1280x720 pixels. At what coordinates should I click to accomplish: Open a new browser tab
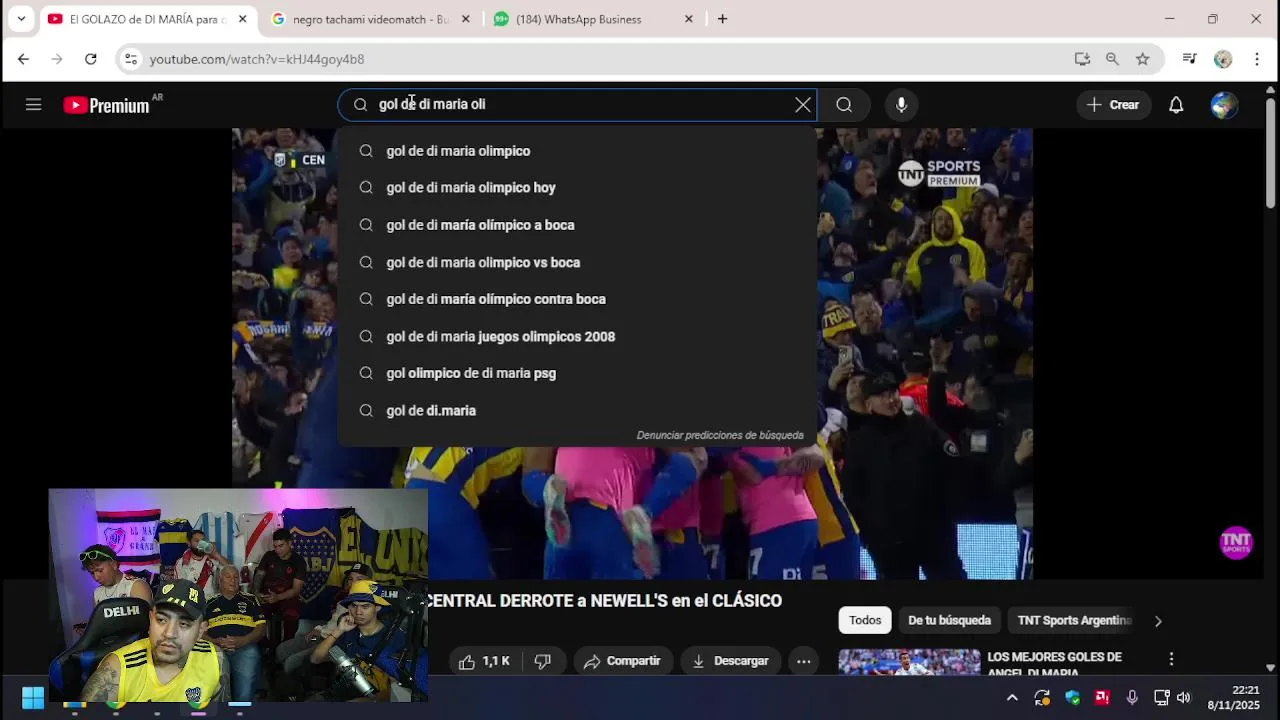[722, 19]
